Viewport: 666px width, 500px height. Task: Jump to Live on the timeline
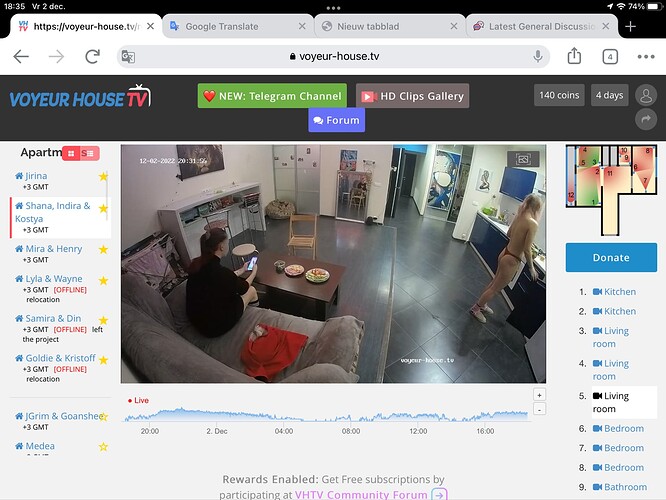tap(138, 400)
